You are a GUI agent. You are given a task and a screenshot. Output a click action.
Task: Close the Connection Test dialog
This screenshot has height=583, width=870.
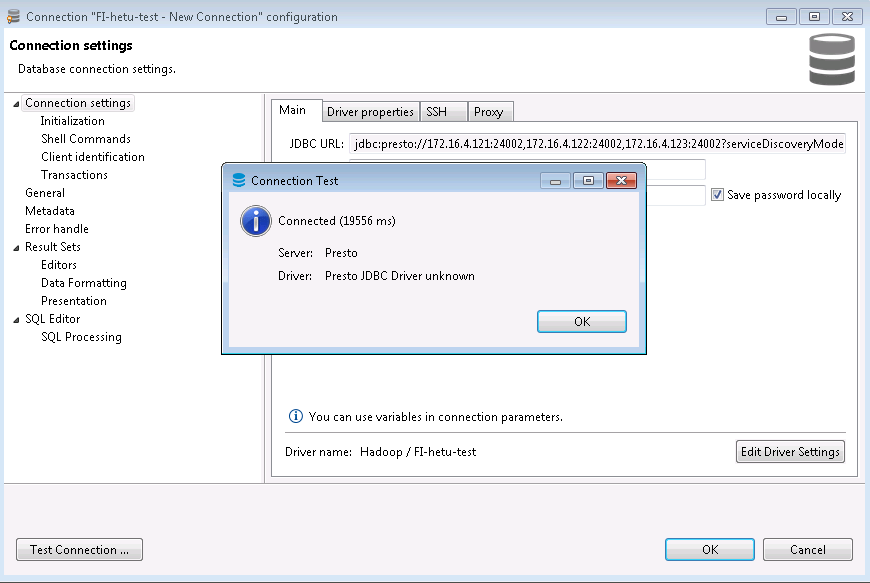tap(621, 181)
